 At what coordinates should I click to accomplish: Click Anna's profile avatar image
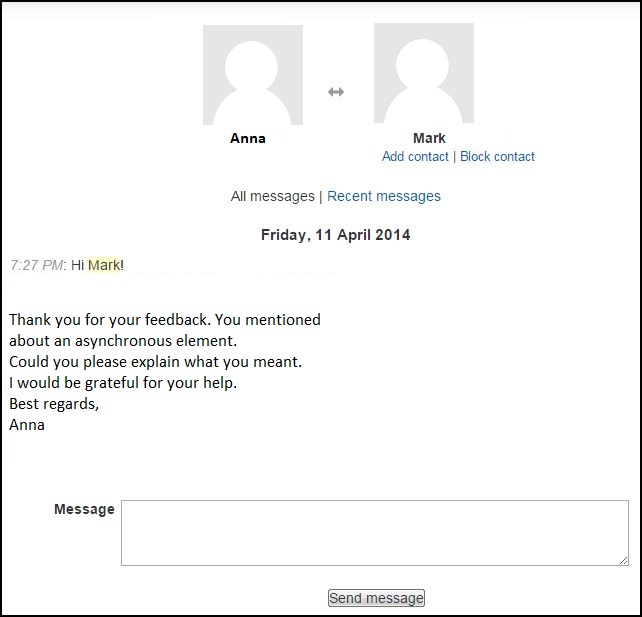pyautogui.click(x=253, y=75)
